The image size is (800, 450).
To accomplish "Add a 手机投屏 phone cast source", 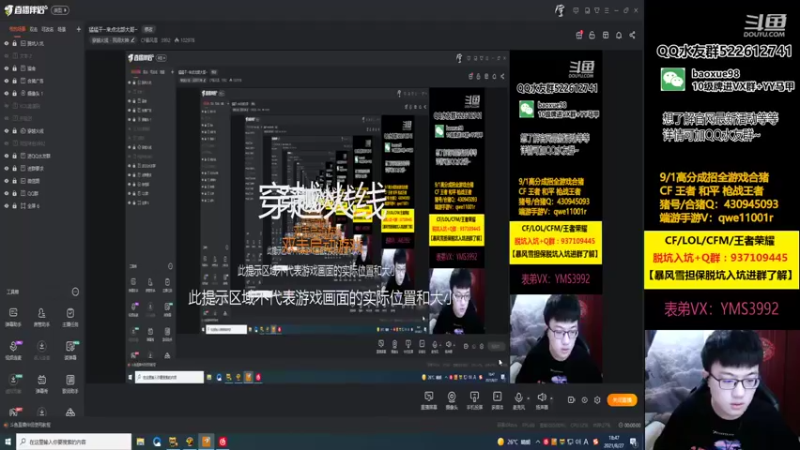I will point(474,400).
